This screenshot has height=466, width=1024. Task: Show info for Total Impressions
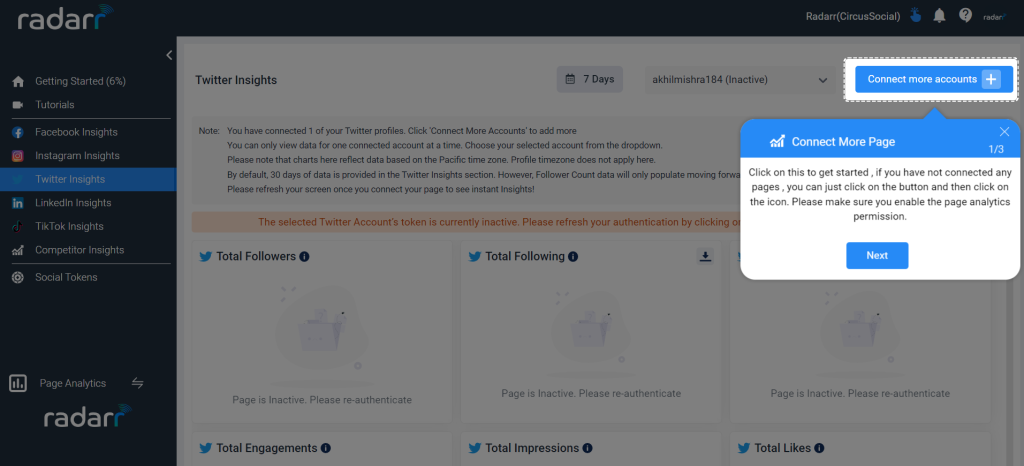click(587, 448)
